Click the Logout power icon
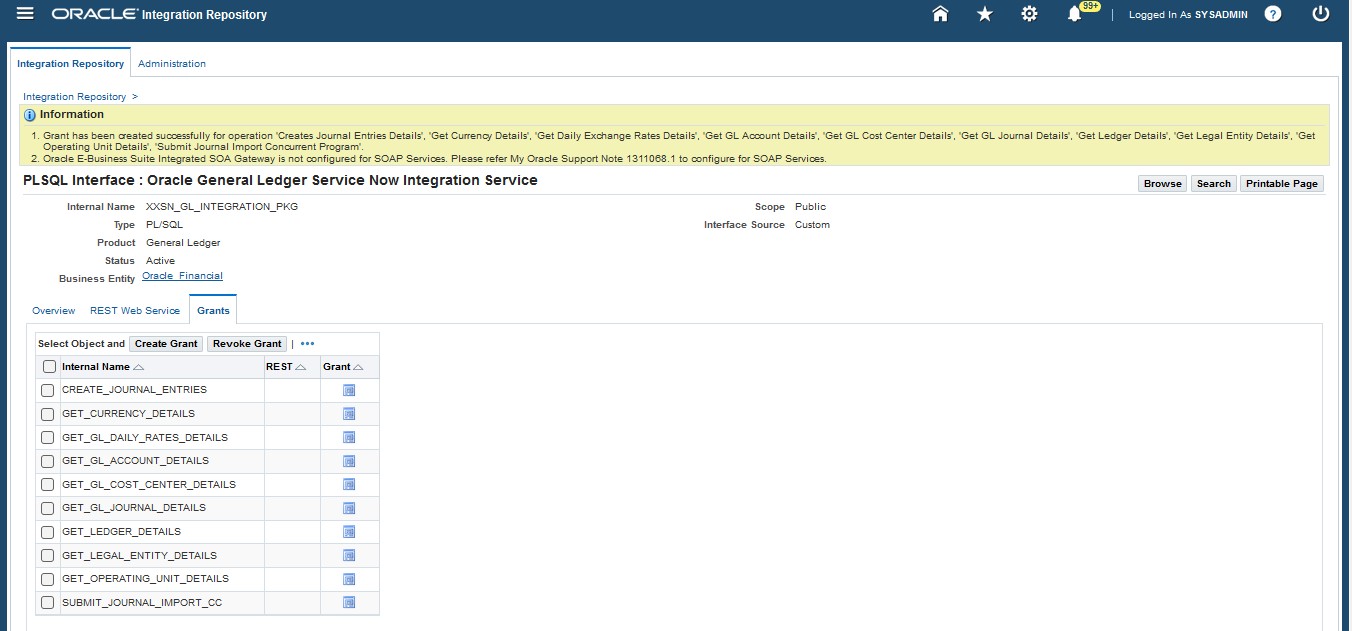 tap(1321, 14)
